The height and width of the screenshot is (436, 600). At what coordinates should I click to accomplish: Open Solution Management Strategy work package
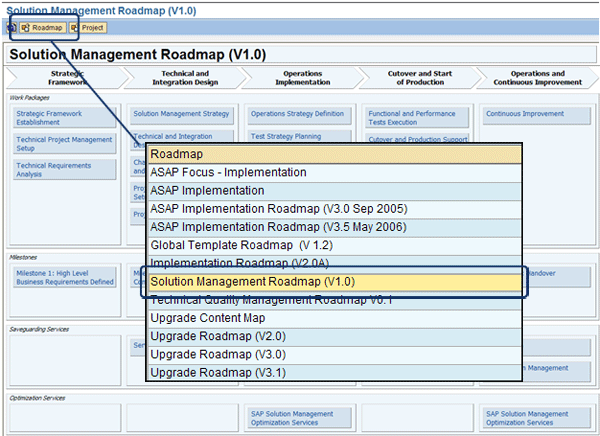click(x=182, y=116)
